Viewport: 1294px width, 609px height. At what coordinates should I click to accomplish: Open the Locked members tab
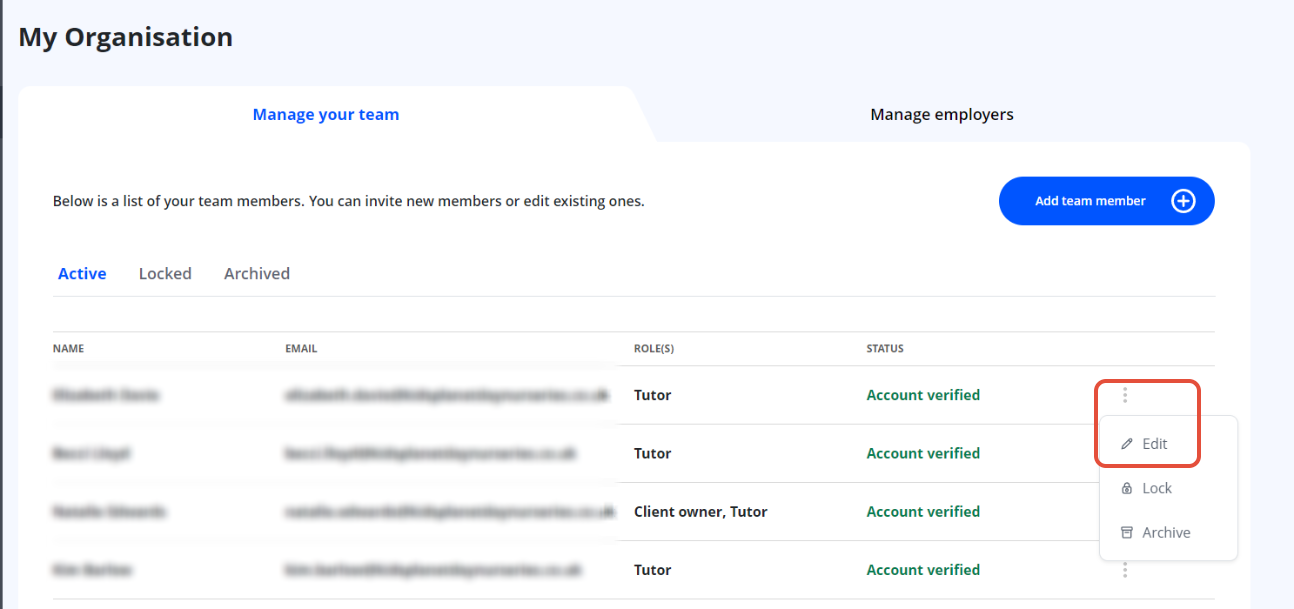tap(165, 273)
